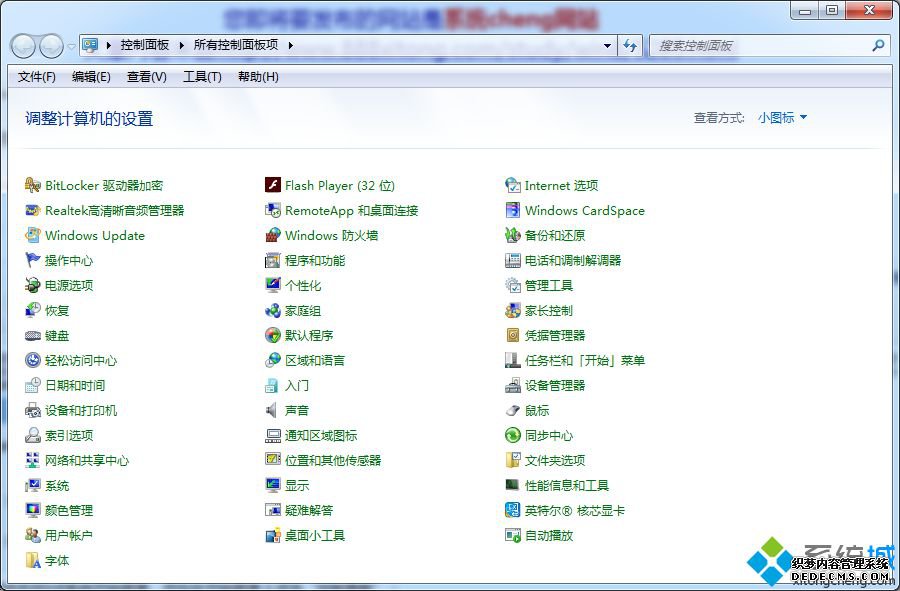Image resolution: width=900 pixels, height=591 pixels.
Task: Click the 自动播放 icon
Action: pos(513,535)
